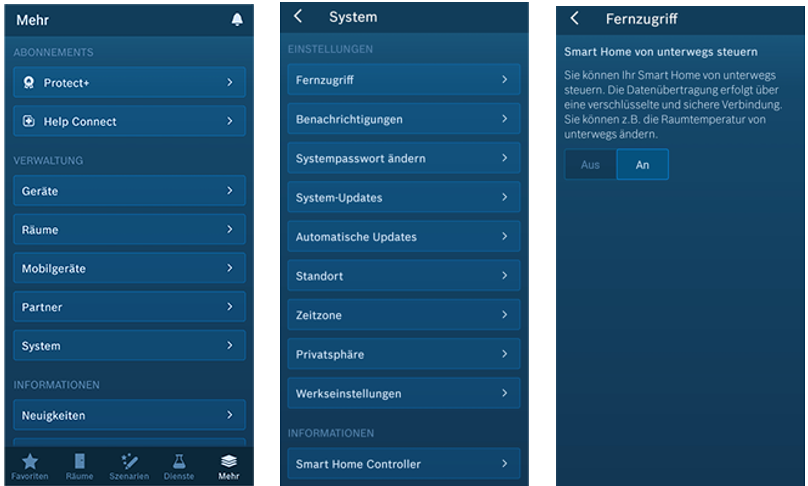Tap the Help Connect plus icon
Image resolution: width=808 pixels, height=486 pixels.
[x=29, y=122]
